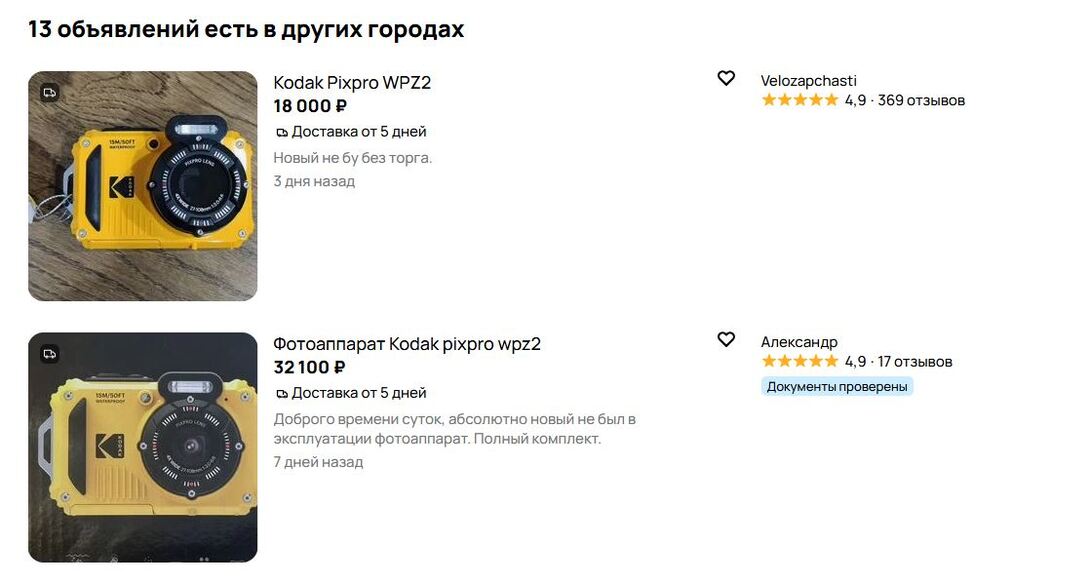Click the description starting with Доброго времени суток
The height and width of the screenshot is (583, 1090).
pos(454,429)
